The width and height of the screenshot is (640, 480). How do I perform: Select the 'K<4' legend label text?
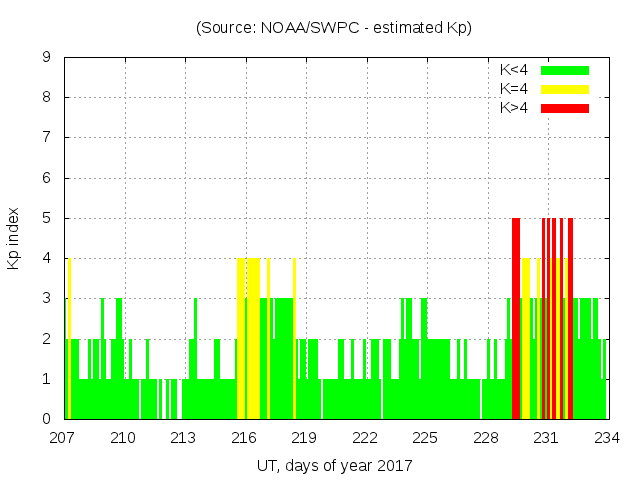(514, 70)
